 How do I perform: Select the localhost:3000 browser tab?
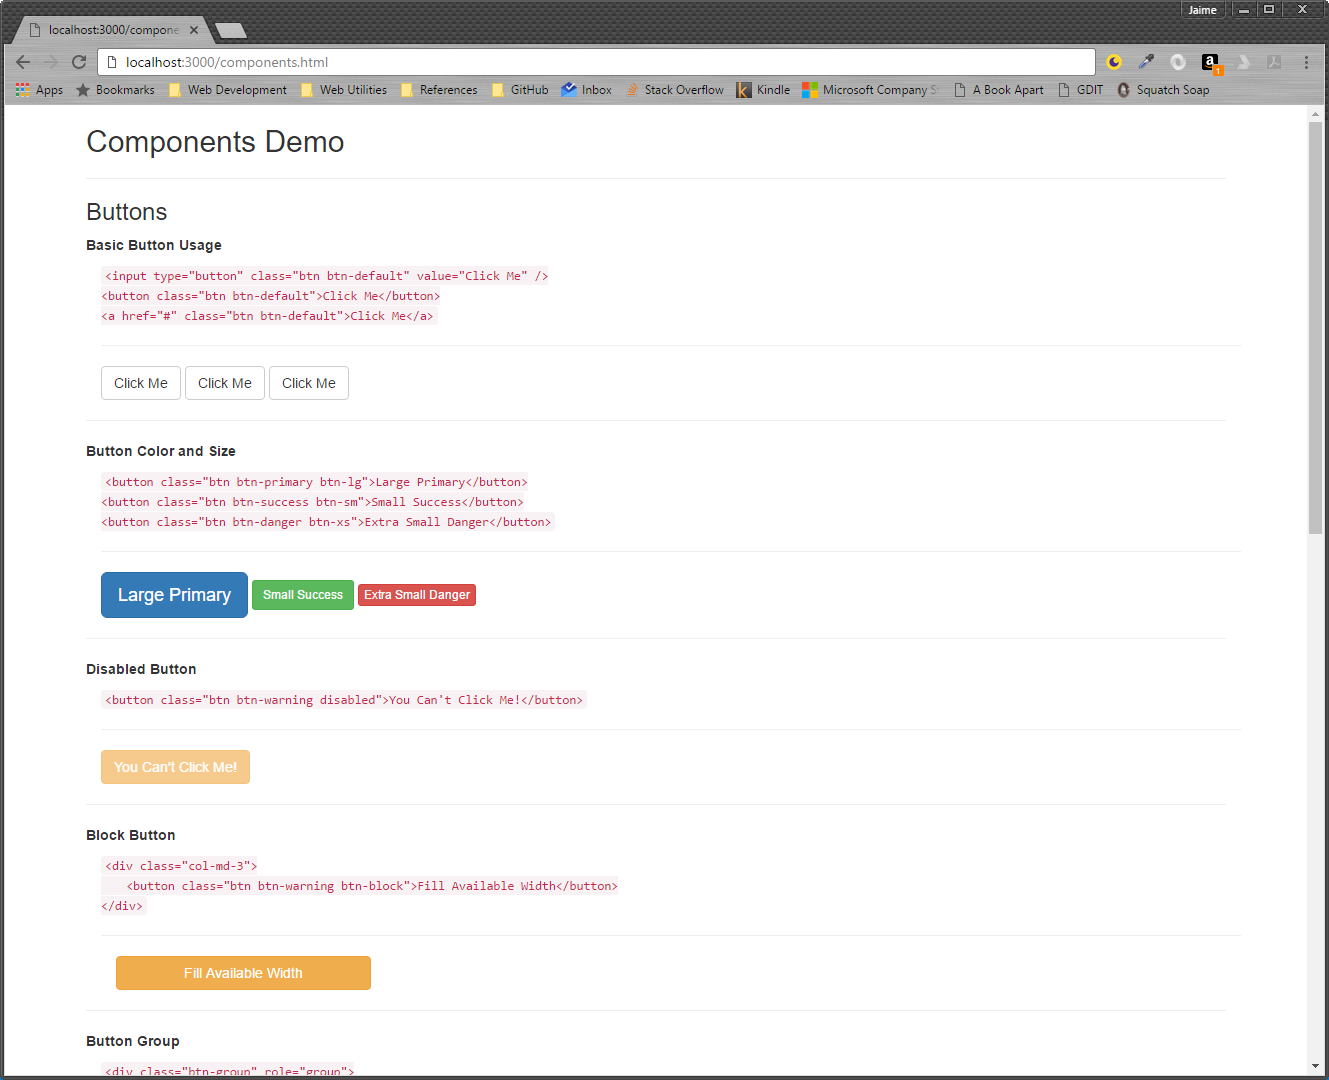[x=110, y=30]
